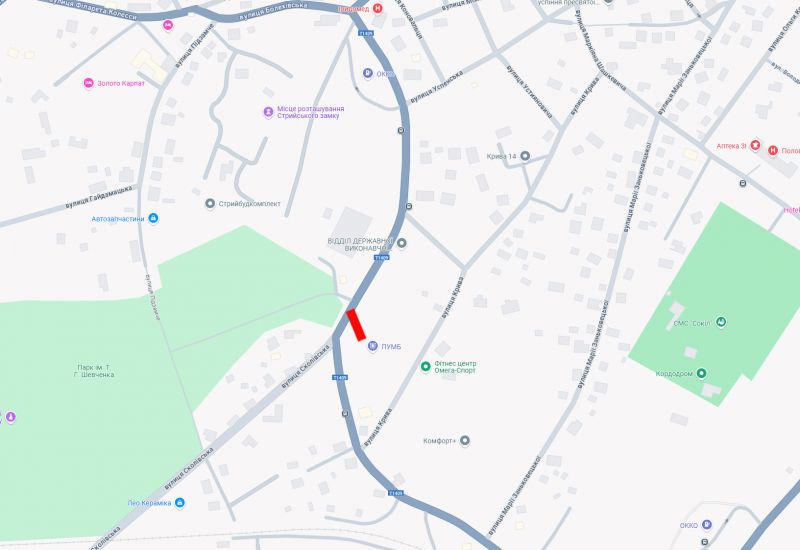
Task: Click the Комфорт+ location pin
Action: point(464,440)
